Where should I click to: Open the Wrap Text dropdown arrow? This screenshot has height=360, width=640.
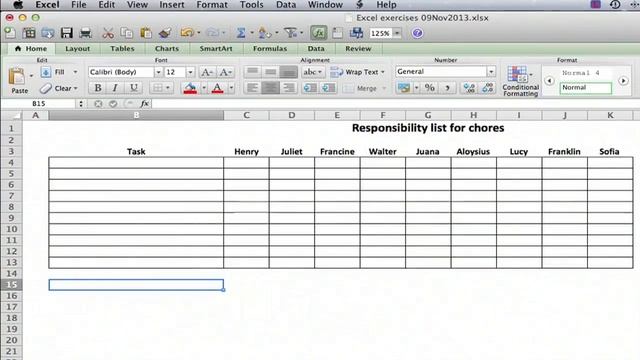click(383, 72)
